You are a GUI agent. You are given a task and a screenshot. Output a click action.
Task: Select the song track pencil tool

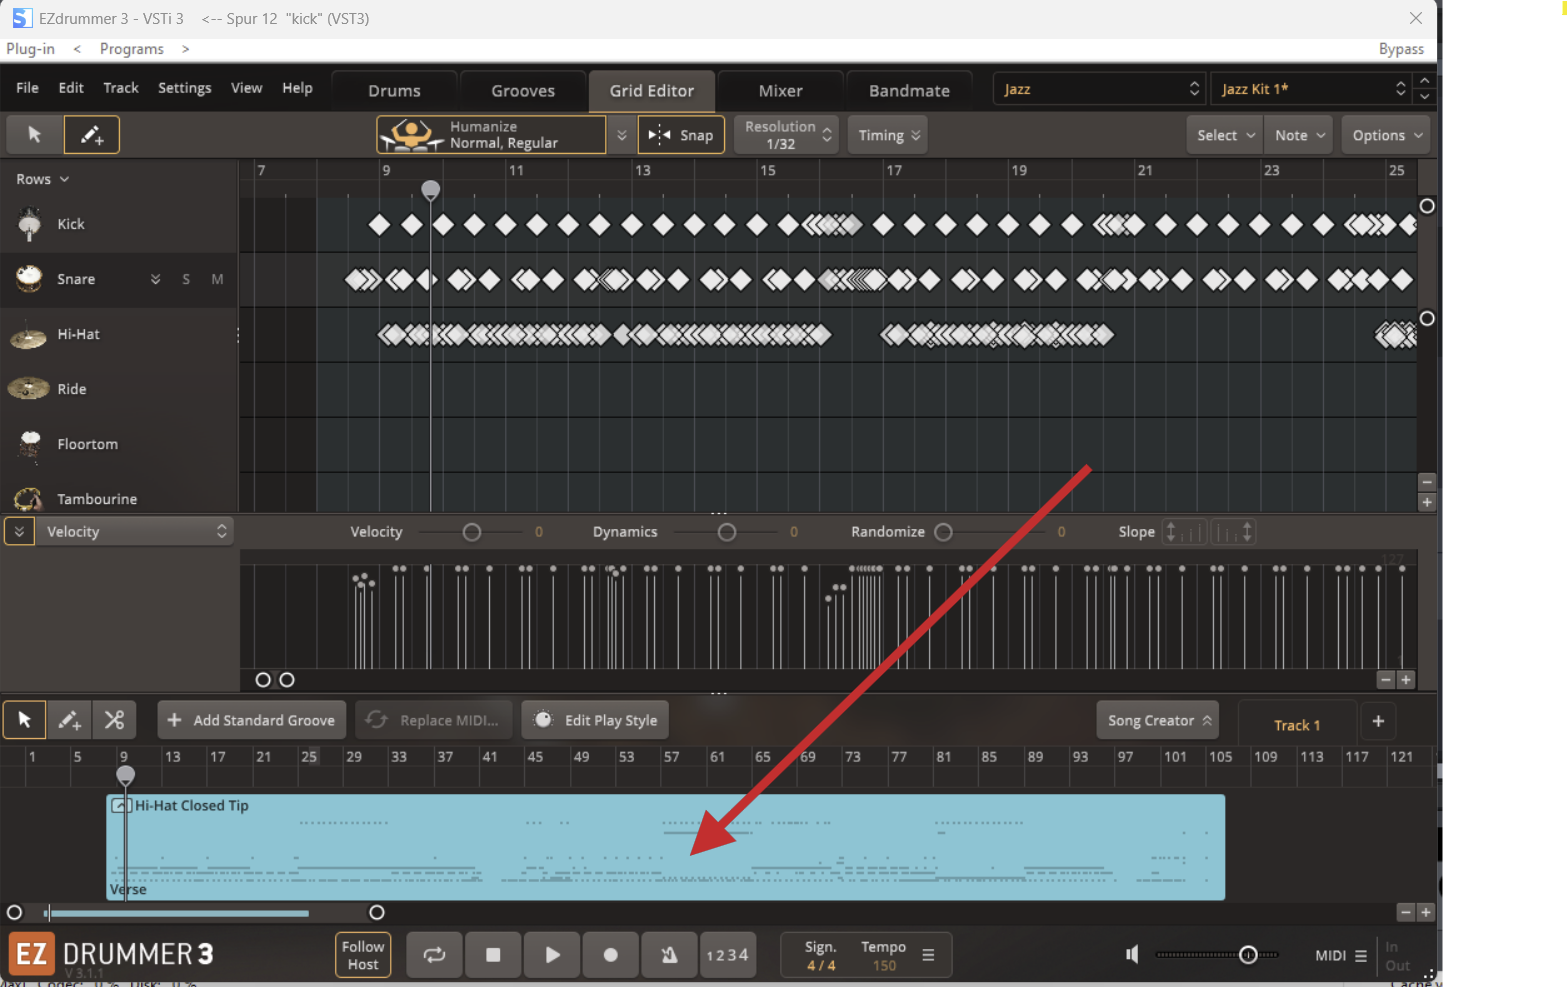pyautogui.click(x=69, y=720)
